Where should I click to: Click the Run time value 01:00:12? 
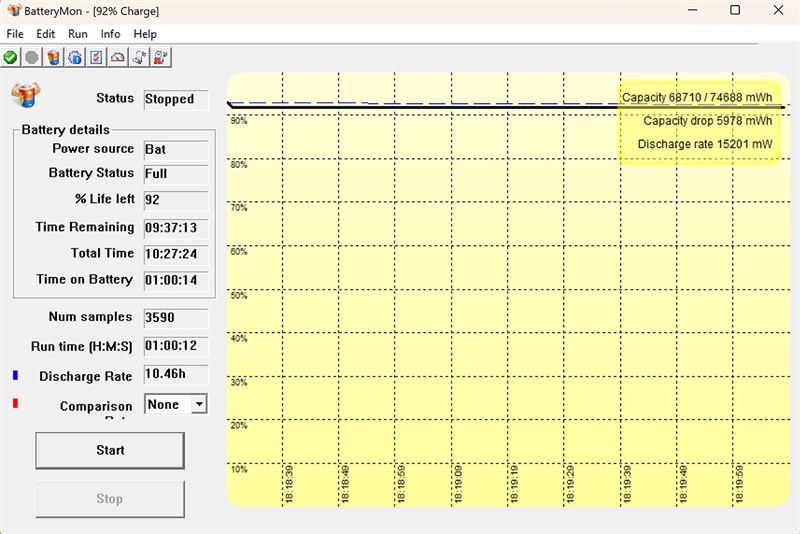tap(176, 346)
